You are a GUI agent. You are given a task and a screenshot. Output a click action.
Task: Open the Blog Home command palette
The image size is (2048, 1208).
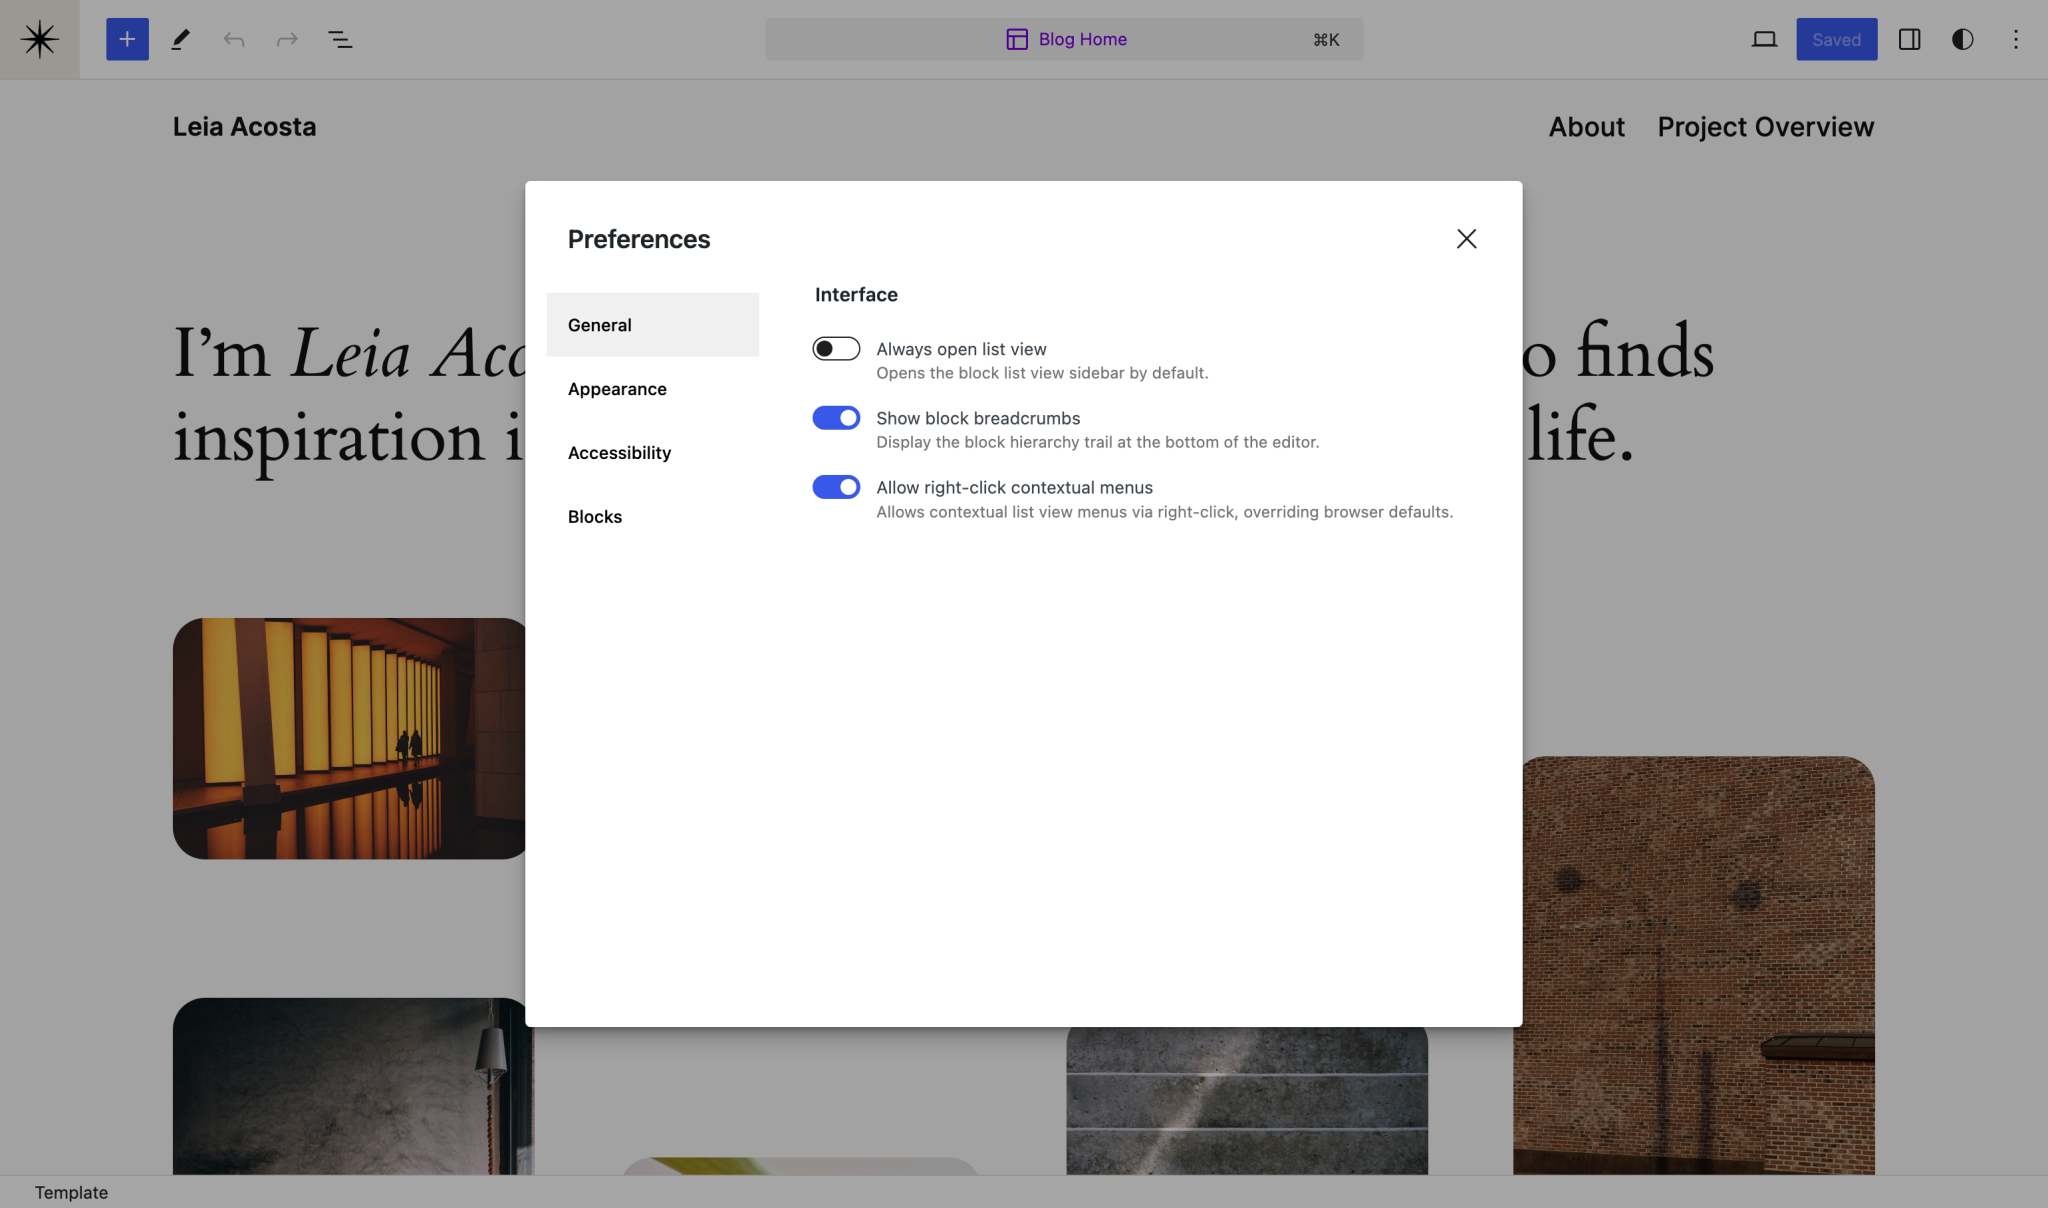pyautogui.click(x=1064, y=39)
